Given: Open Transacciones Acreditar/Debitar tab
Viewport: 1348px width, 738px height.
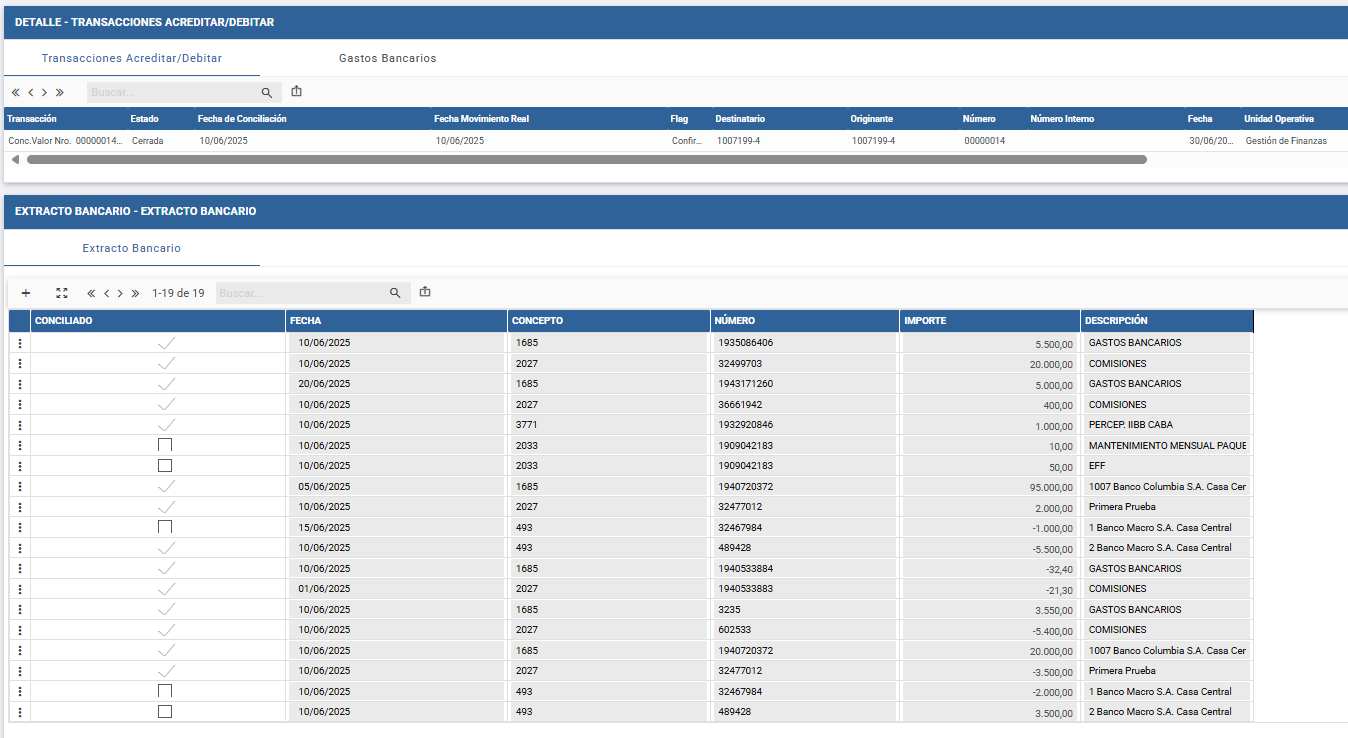Looking at the screenshot, I should coord(132,58).
